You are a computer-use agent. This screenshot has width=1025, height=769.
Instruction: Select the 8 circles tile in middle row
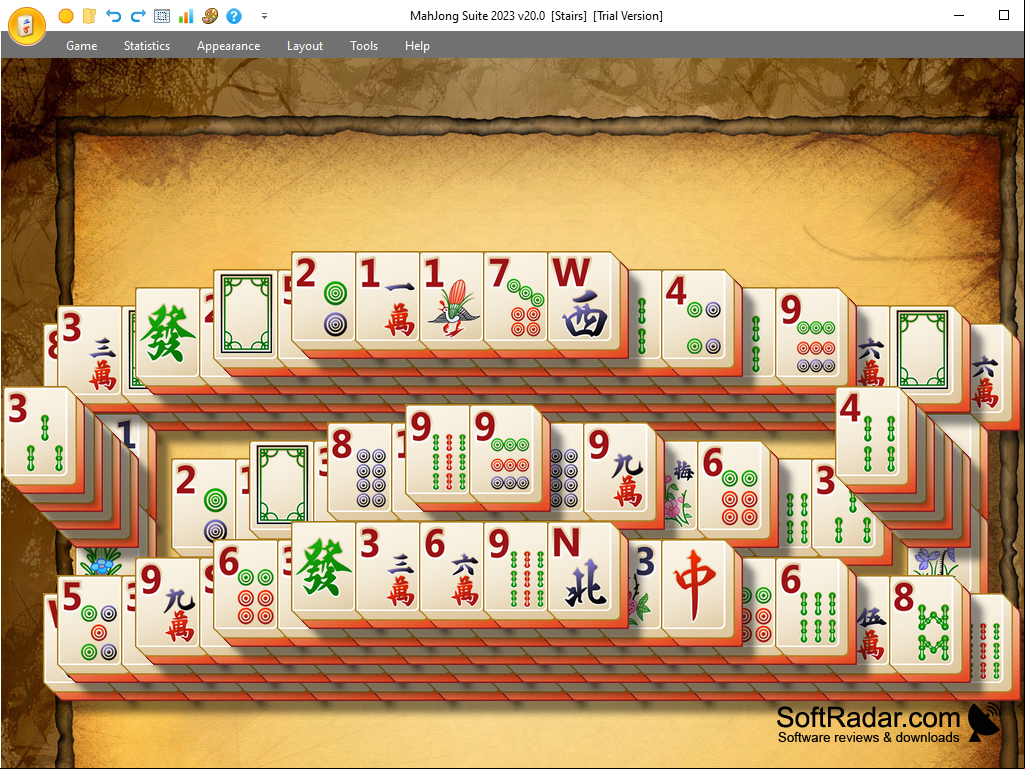click(x=360, y=470)
